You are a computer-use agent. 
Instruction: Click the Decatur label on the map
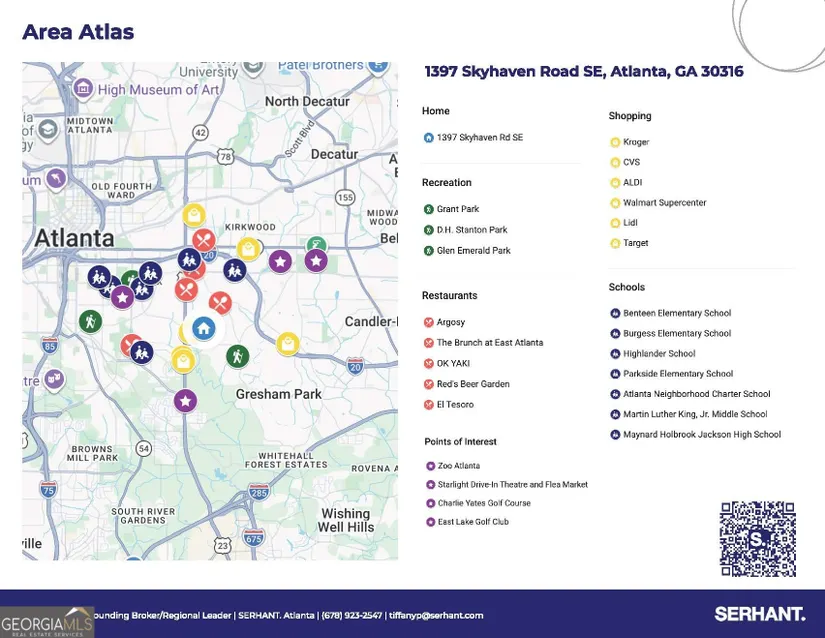tap(334, 154)
